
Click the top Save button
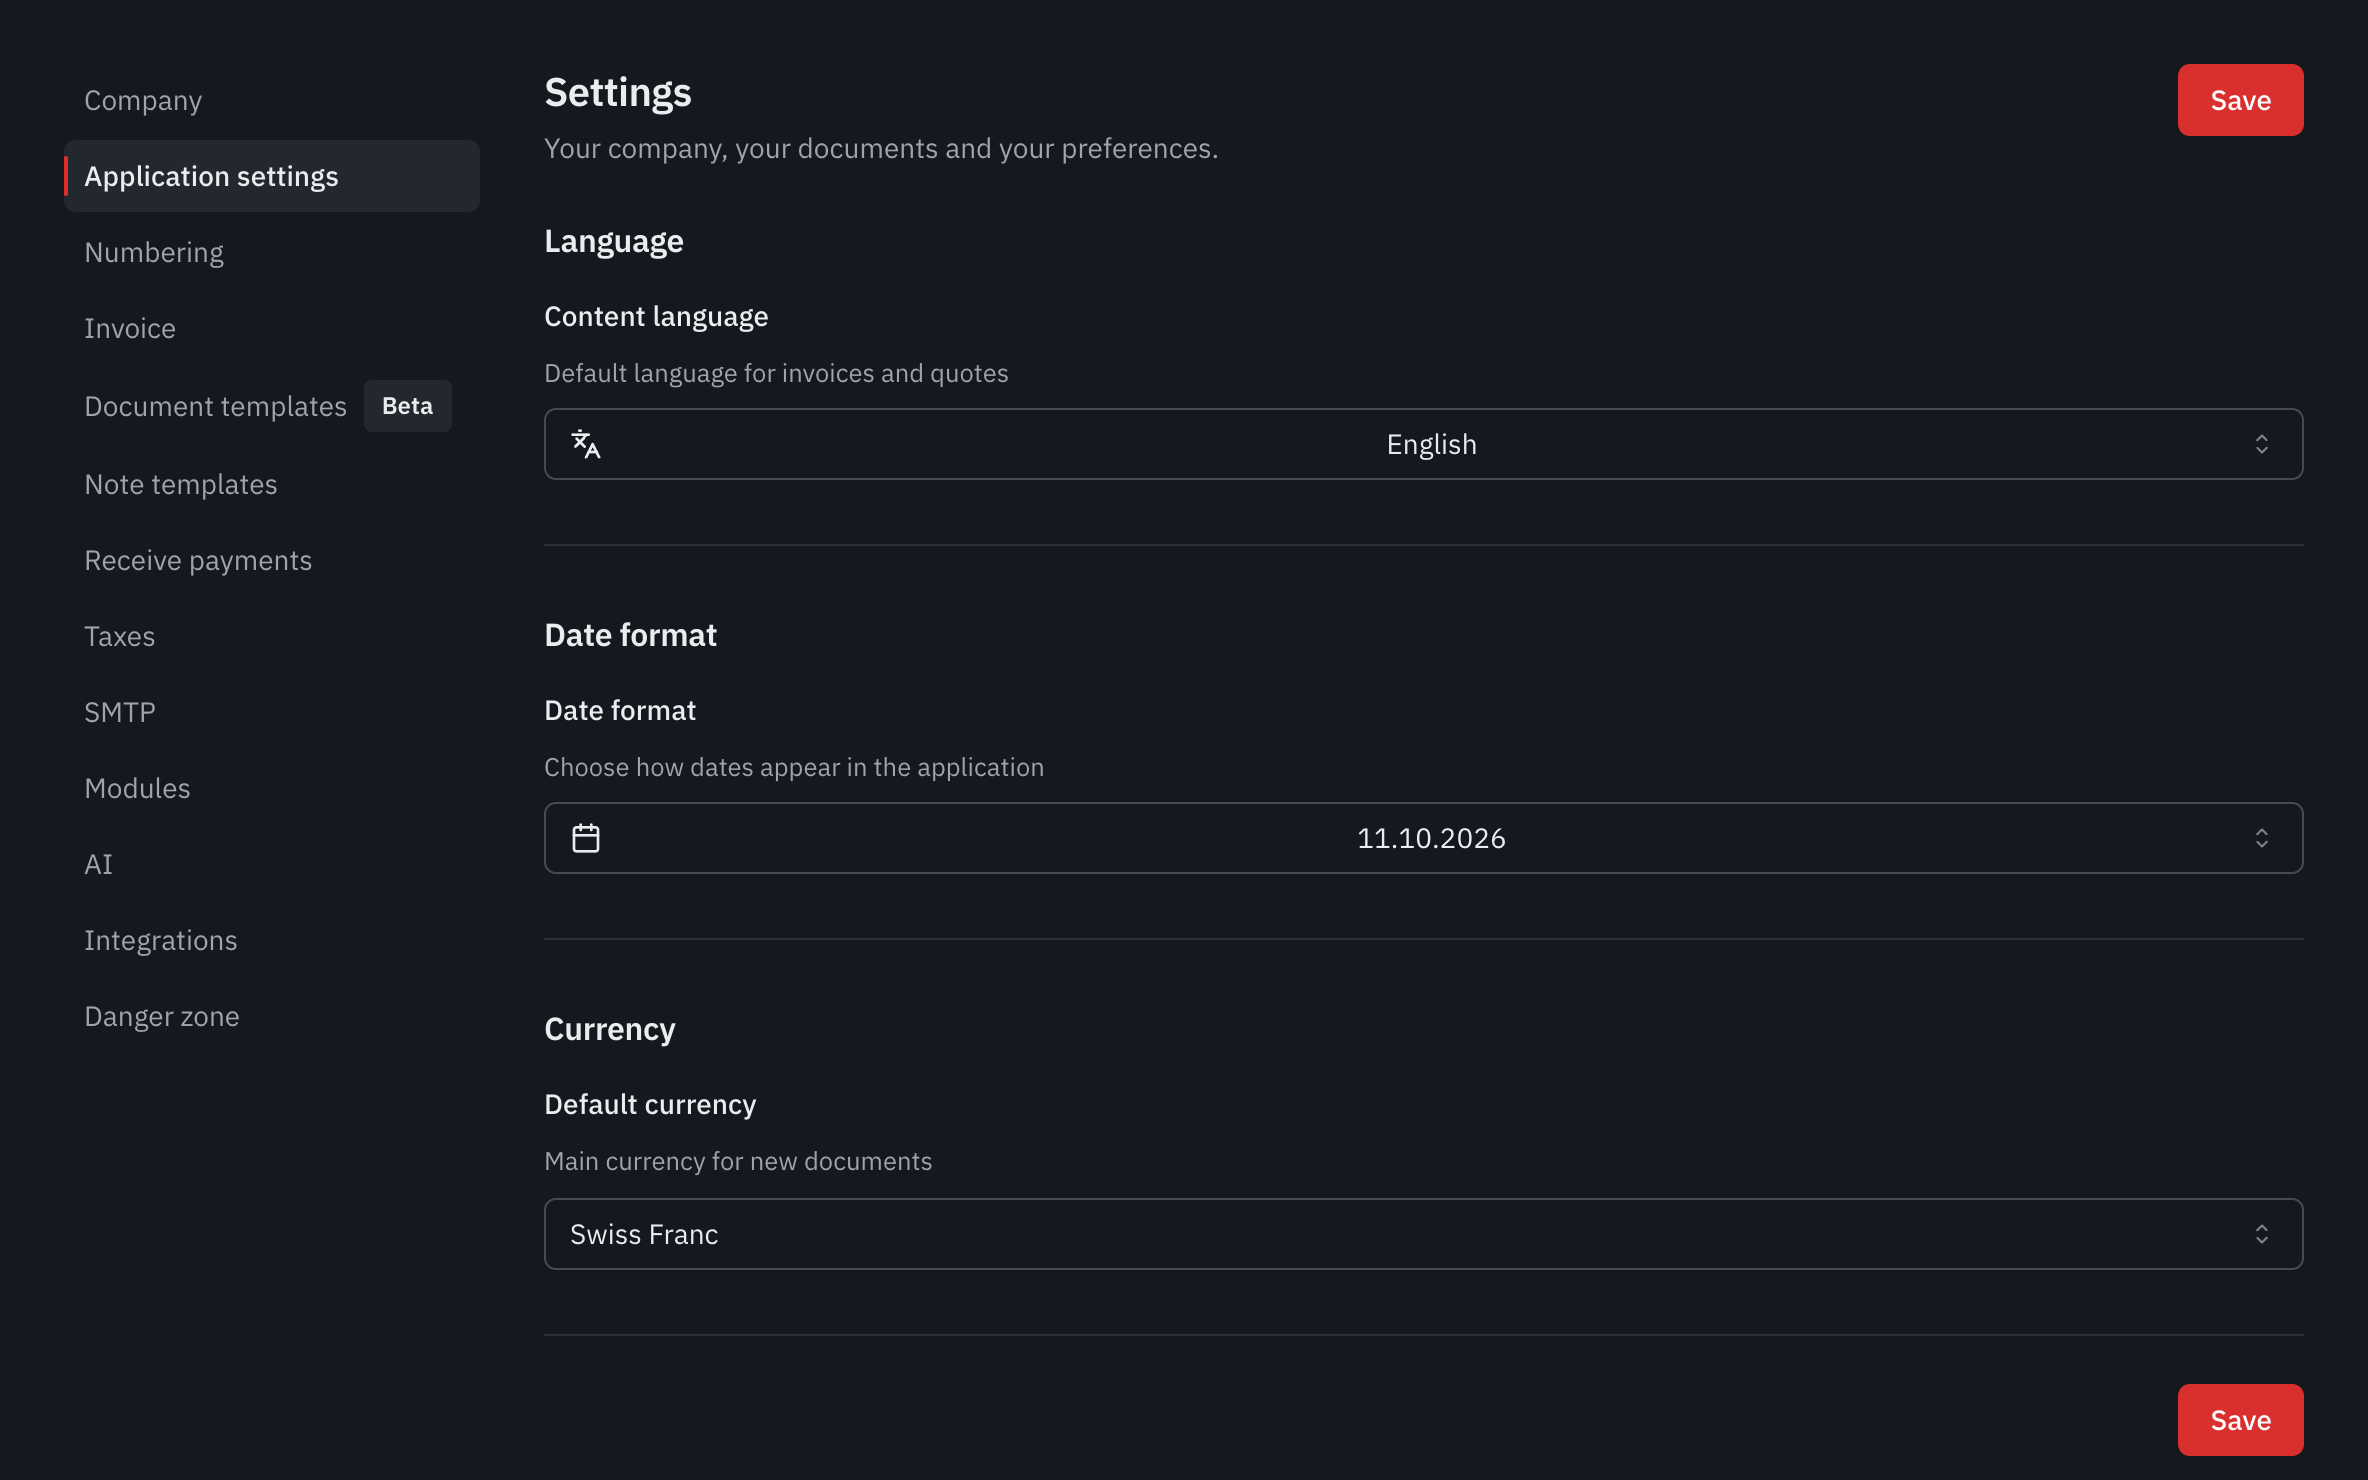(x=2240, y=100)
